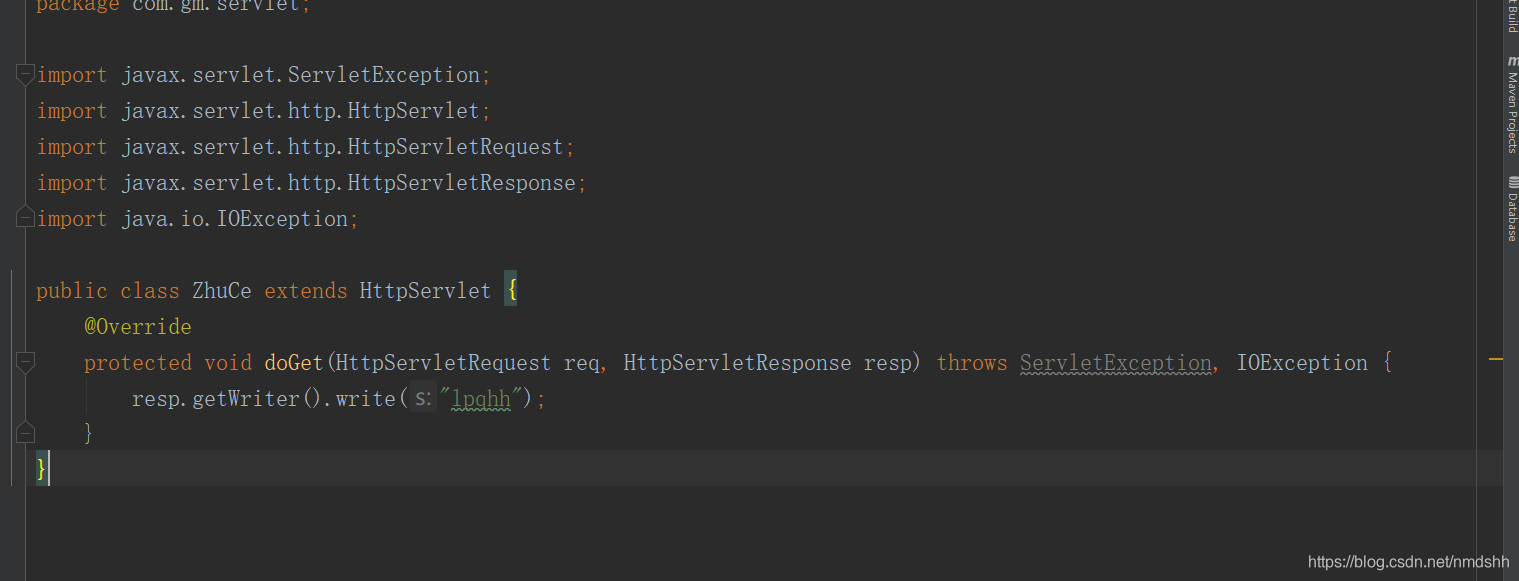Click the 's:' parameter hint
1519x581 pixels.
(x=424, y=399)
